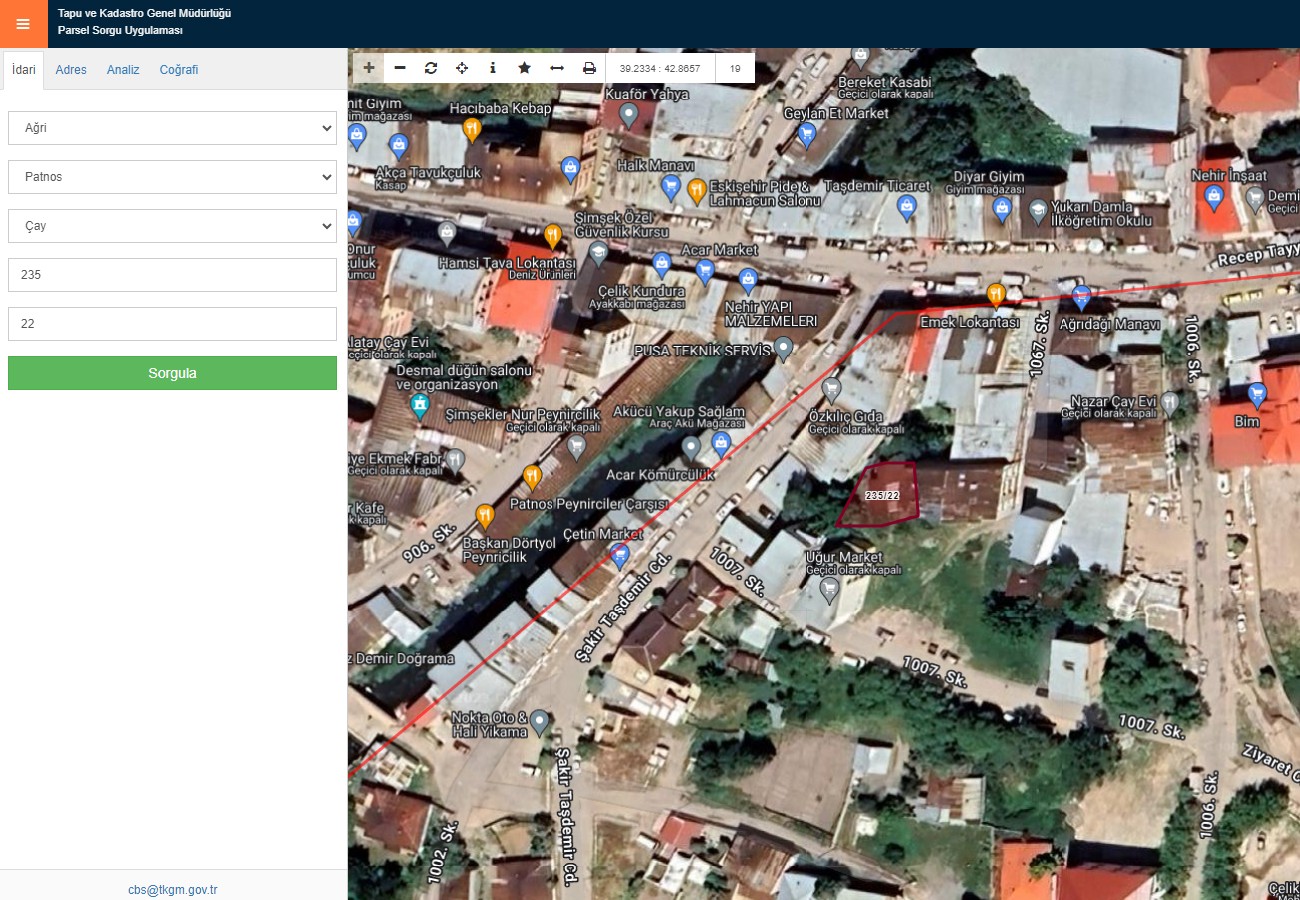Select the distance measure tool

tap(557, 68)
